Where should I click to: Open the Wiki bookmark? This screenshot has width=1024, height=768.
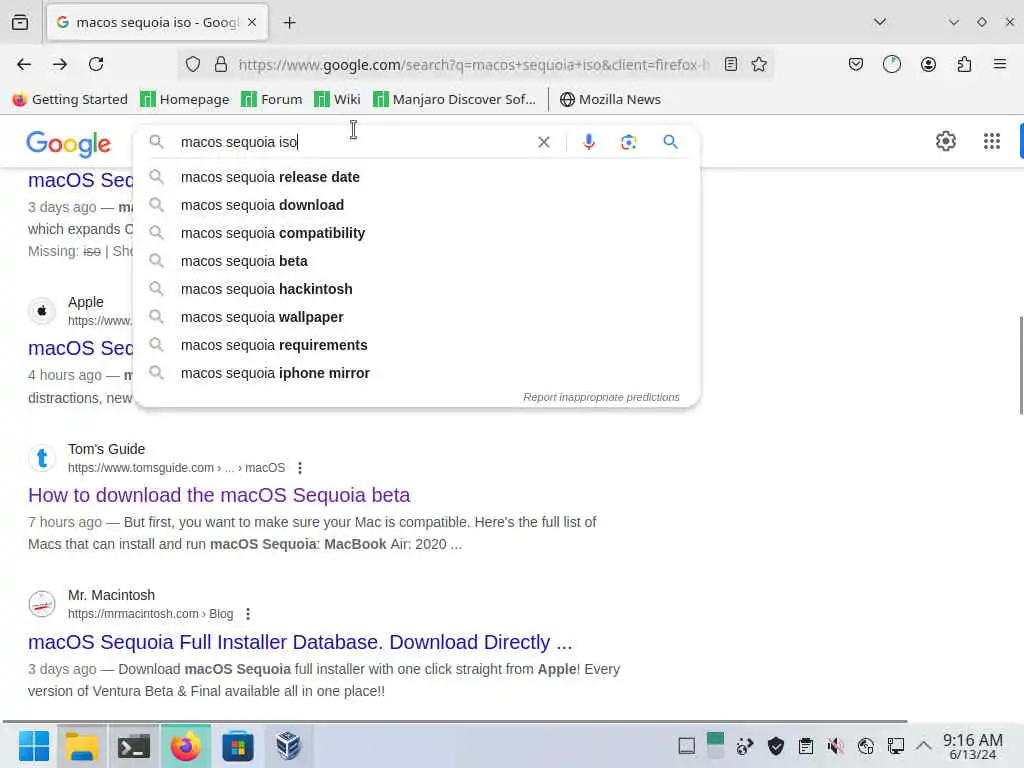pyautogui.click(x=337, y=99)
